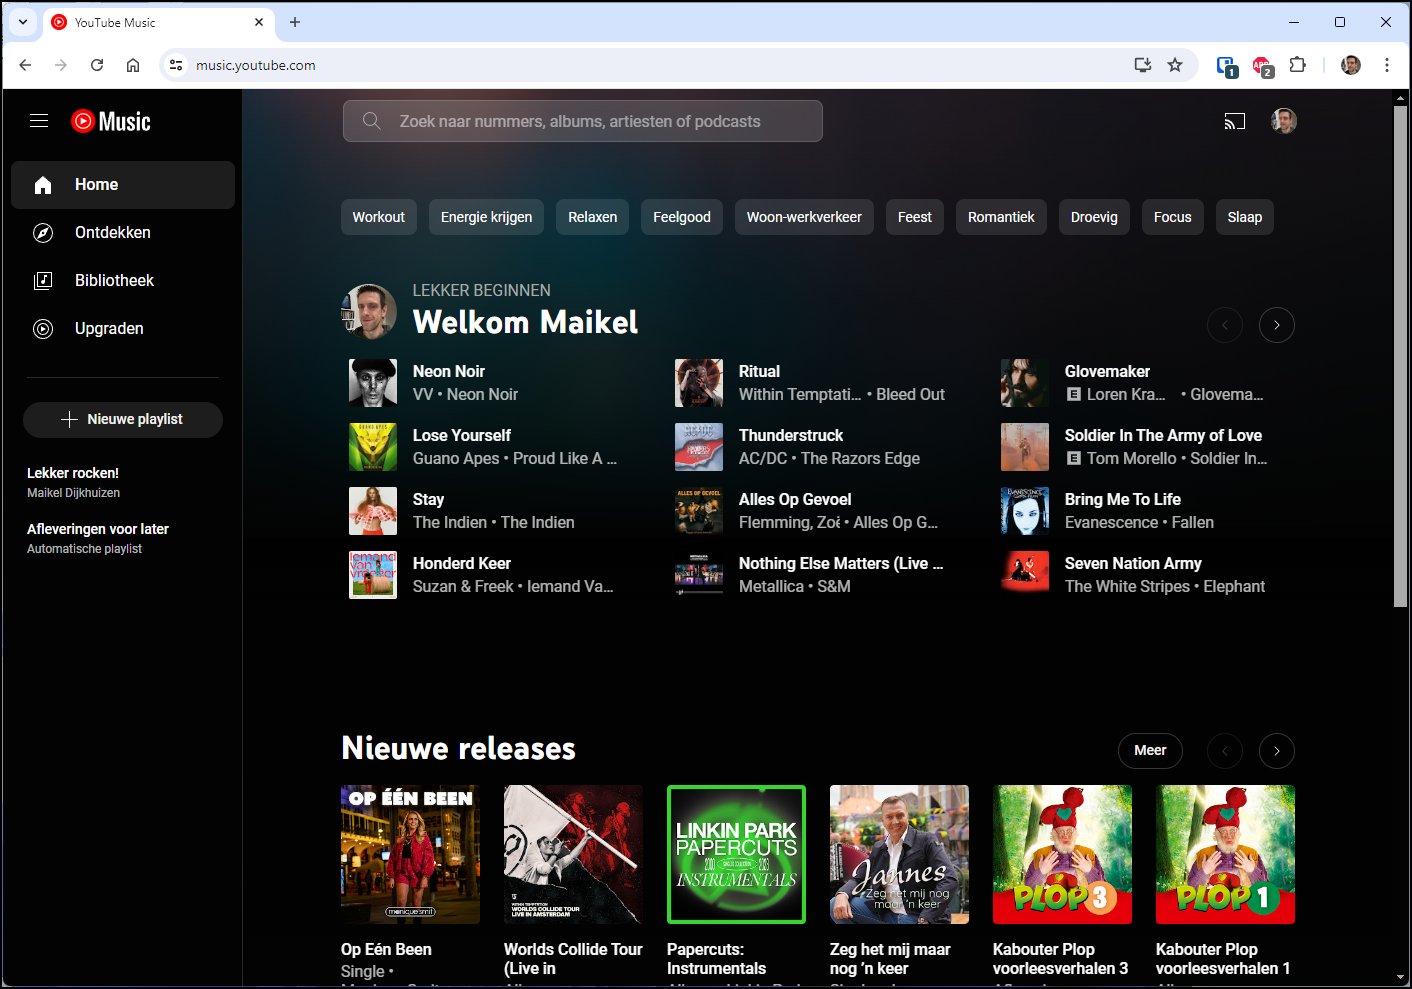The width and height of the screenshot is (1412, 989).
Task: Select the Relaxen chip
Action: [593, 217]
